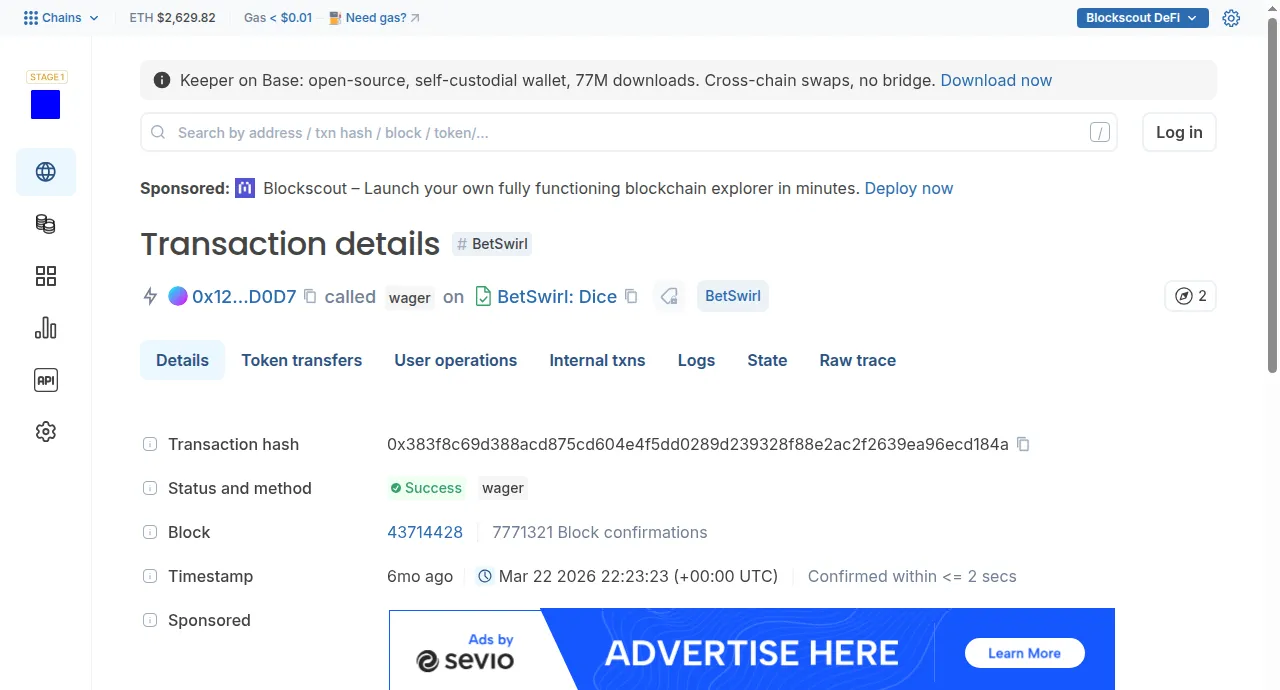
Task: Click info icon beside Timestamp
Action: (x=150, y=576)
